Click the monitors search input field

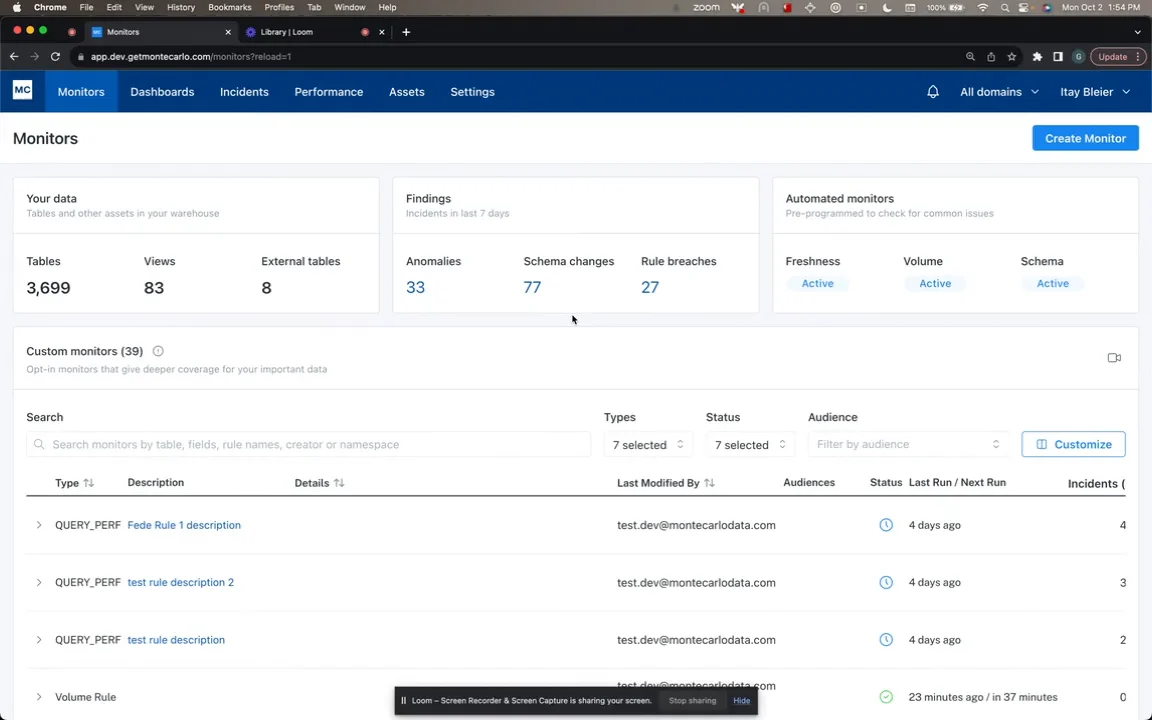(309, 444)
